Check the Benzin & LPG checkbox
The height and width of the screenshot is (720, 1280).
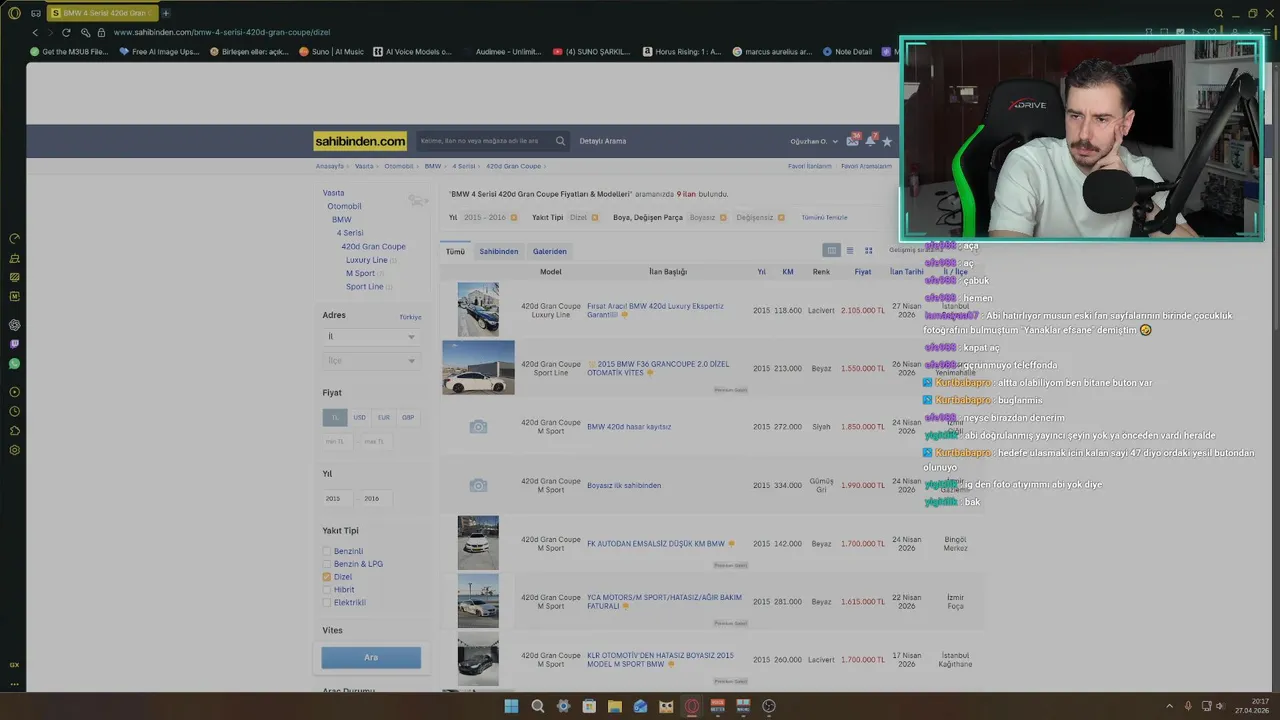tap(327, 564)
